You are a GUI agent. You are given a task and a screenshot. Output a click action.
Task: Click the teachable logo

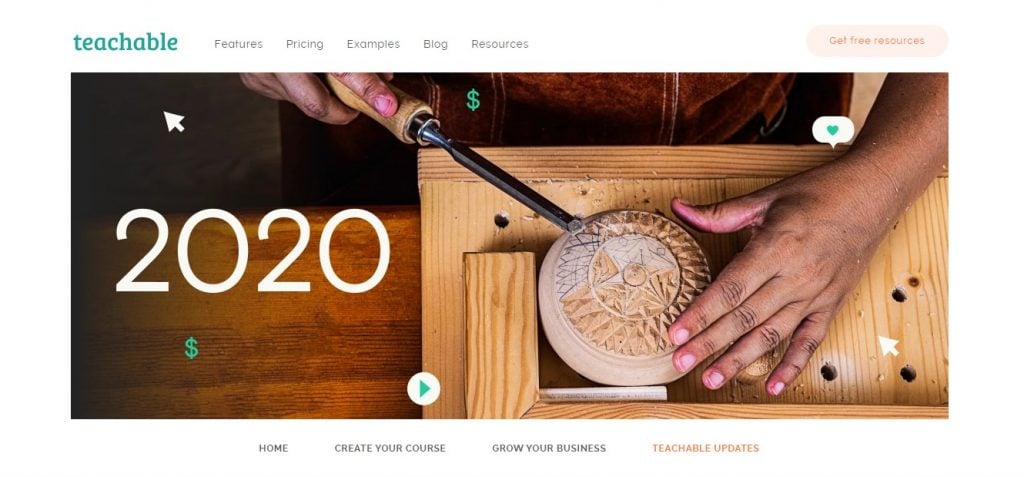tap(125, 42)
